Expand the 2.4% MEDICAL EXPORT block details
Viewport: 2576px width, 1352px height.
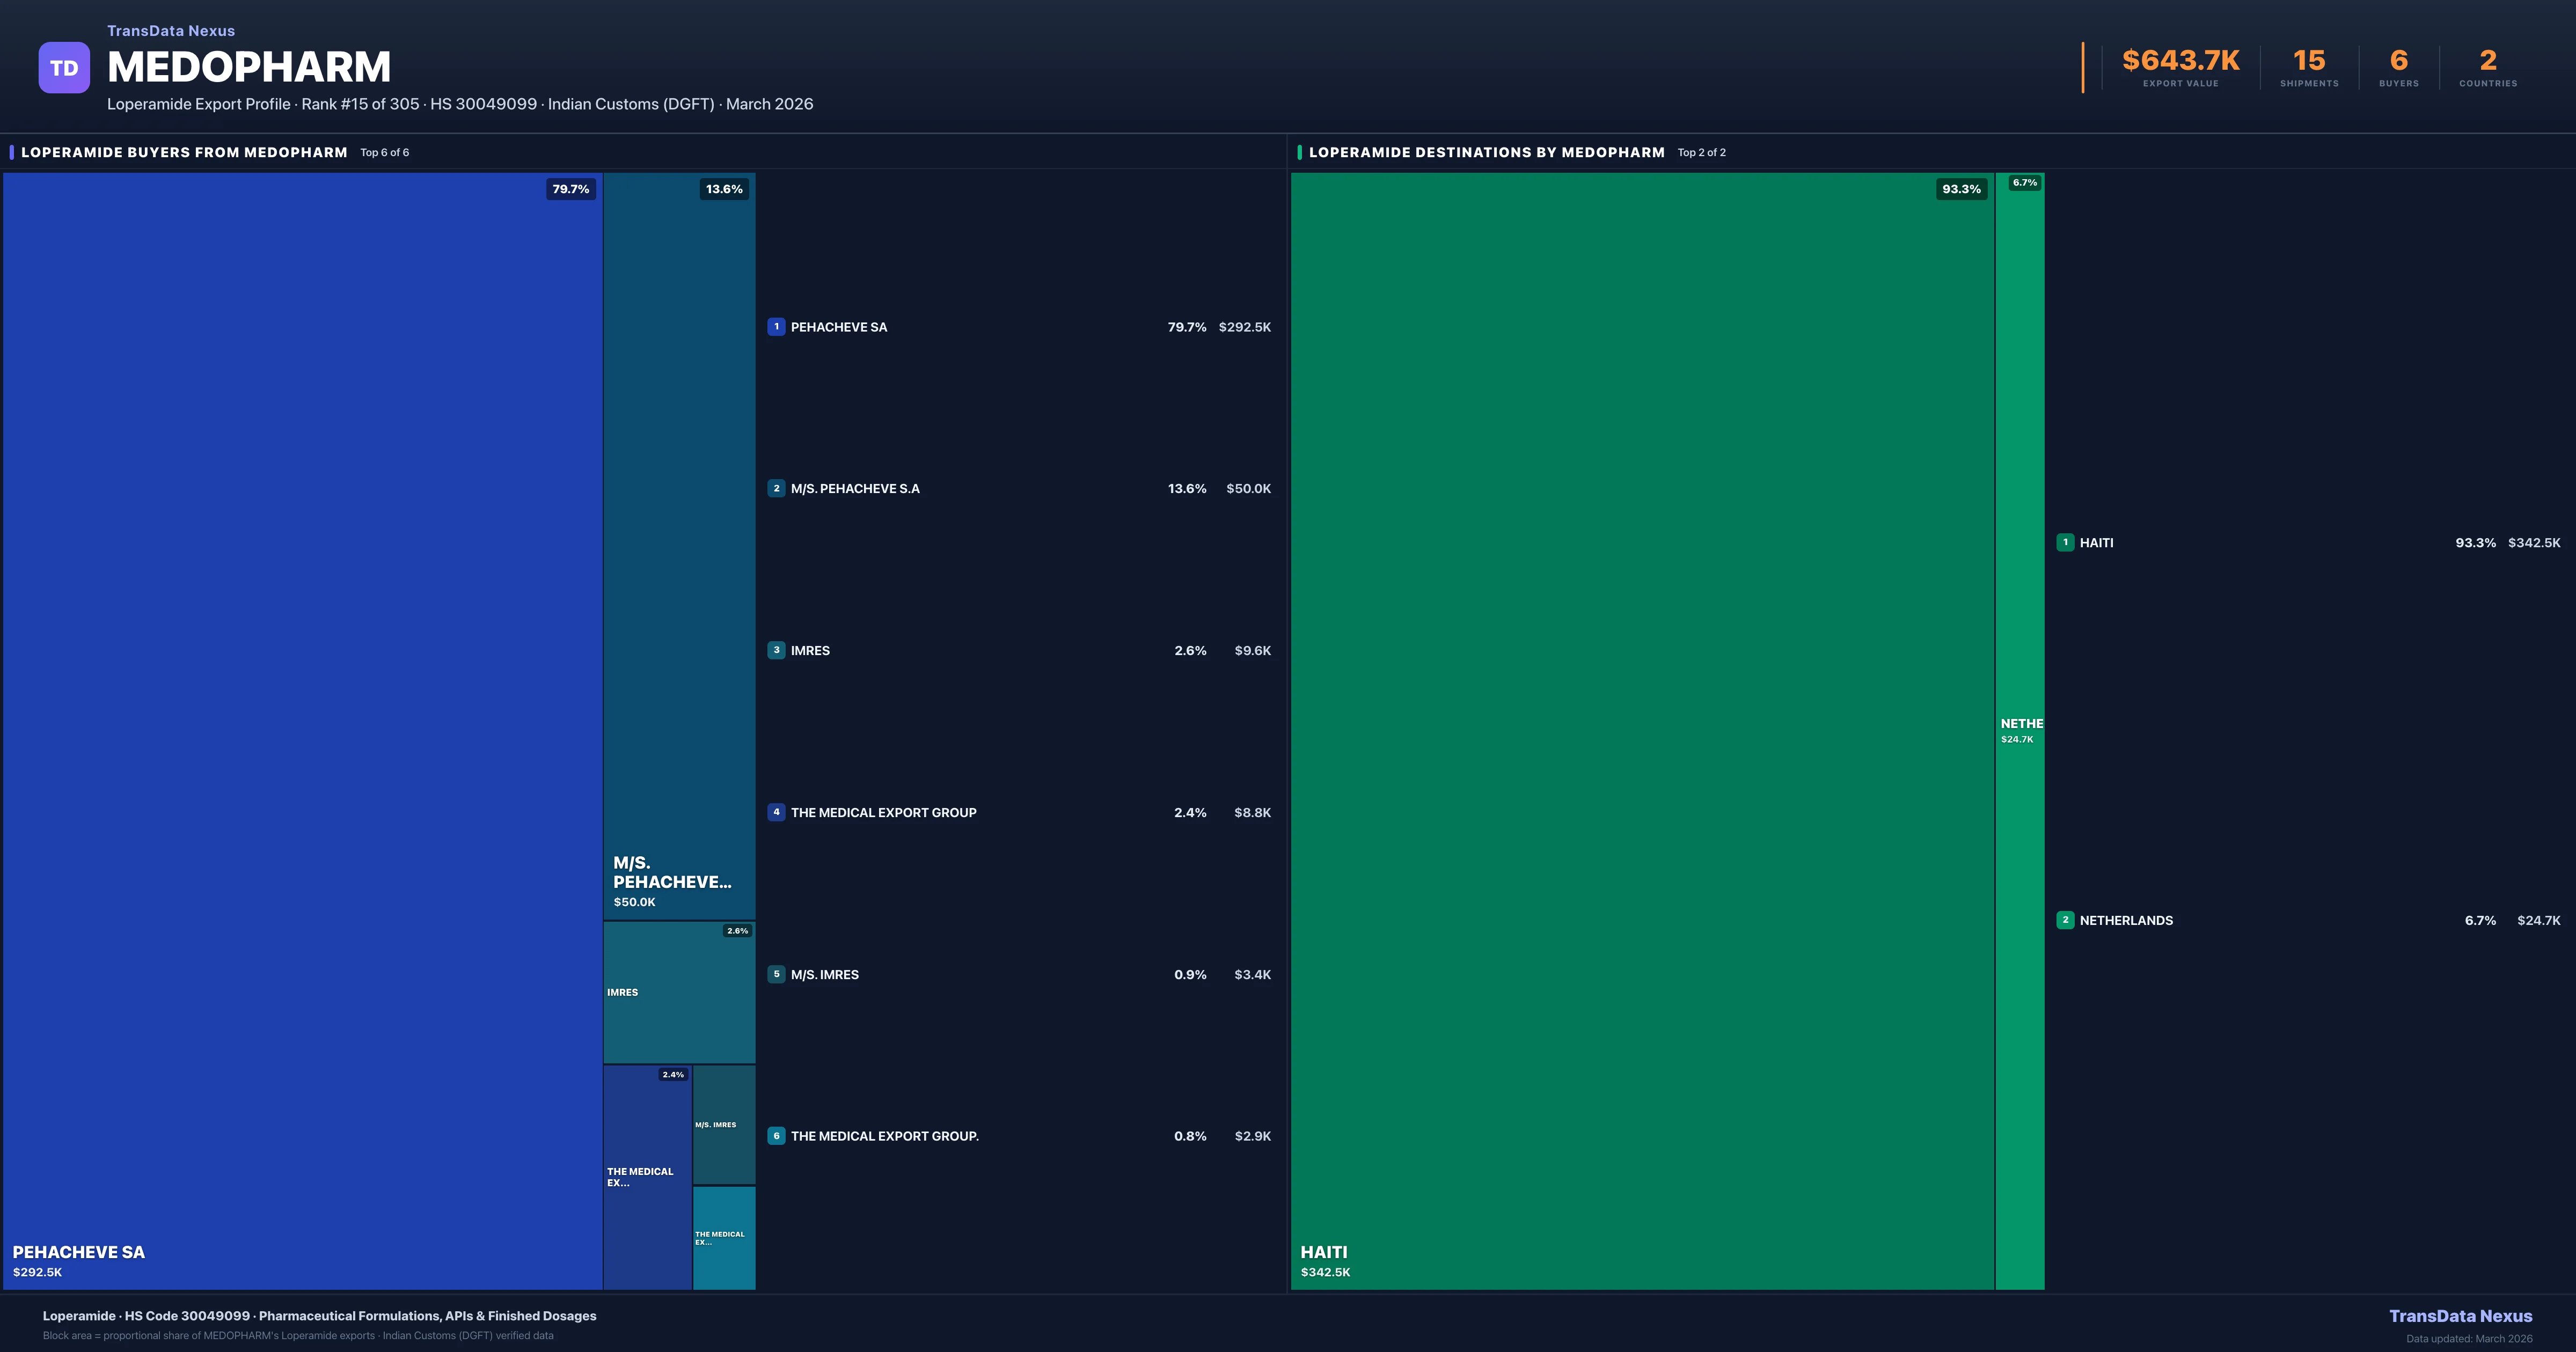[672, 1074]
